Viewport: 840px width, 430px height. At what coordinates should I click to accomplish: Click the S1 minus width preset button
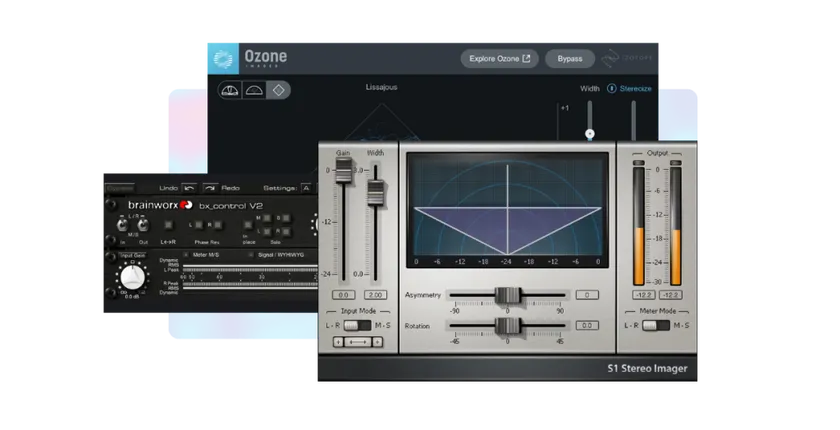pos(338,342)
